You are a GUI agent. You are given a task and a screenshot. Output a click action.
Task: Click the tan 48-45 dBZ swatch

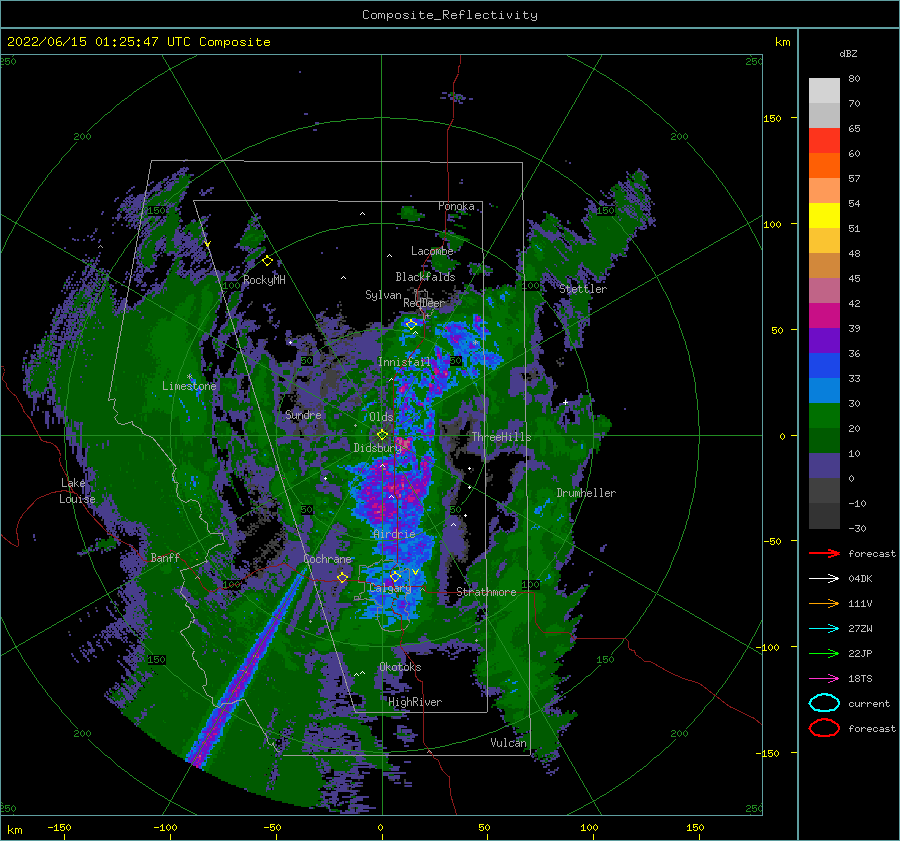tap(824, 266)
